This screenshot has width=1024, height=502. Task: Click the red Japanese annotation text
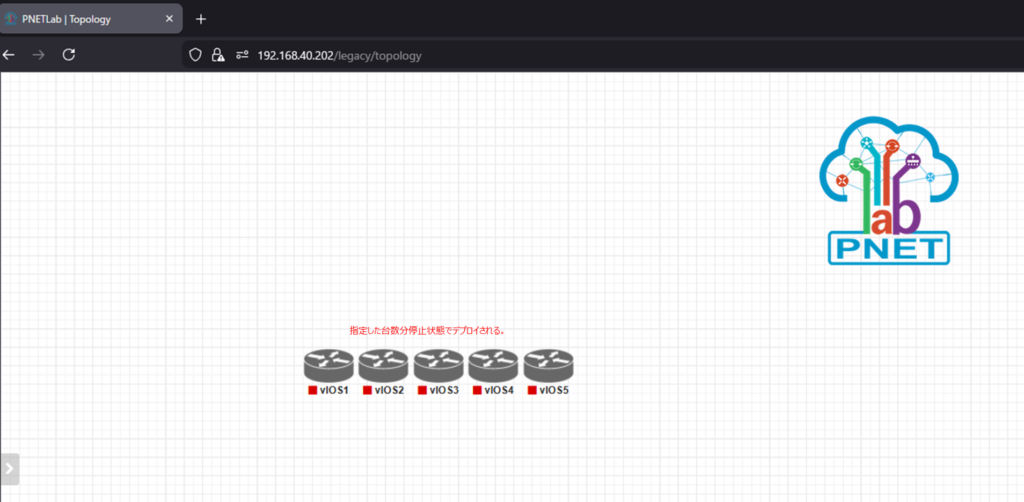tap(427, 330)
